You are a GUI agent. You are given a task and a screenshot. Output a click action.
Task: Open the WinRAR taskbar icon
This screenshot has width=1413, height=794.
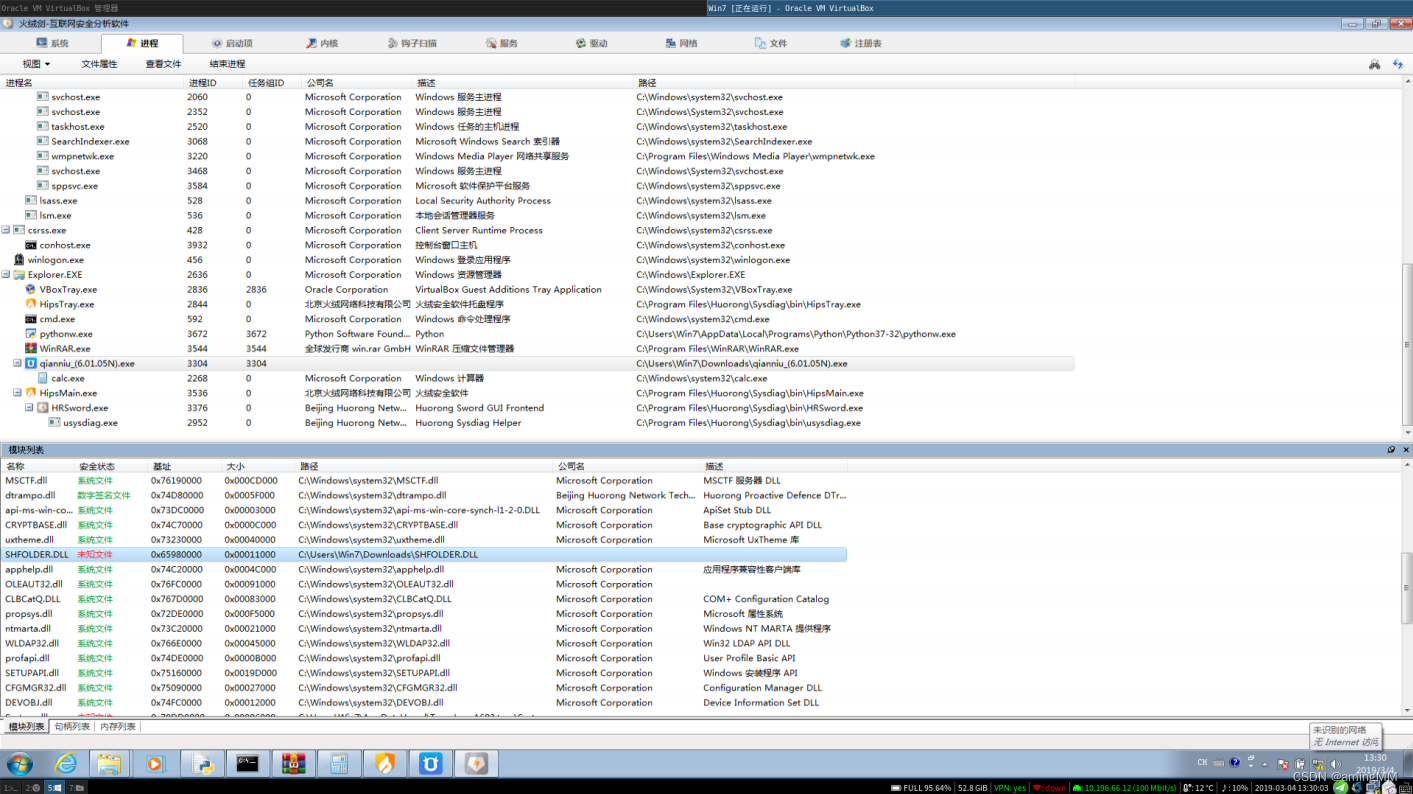click(293, 764)
